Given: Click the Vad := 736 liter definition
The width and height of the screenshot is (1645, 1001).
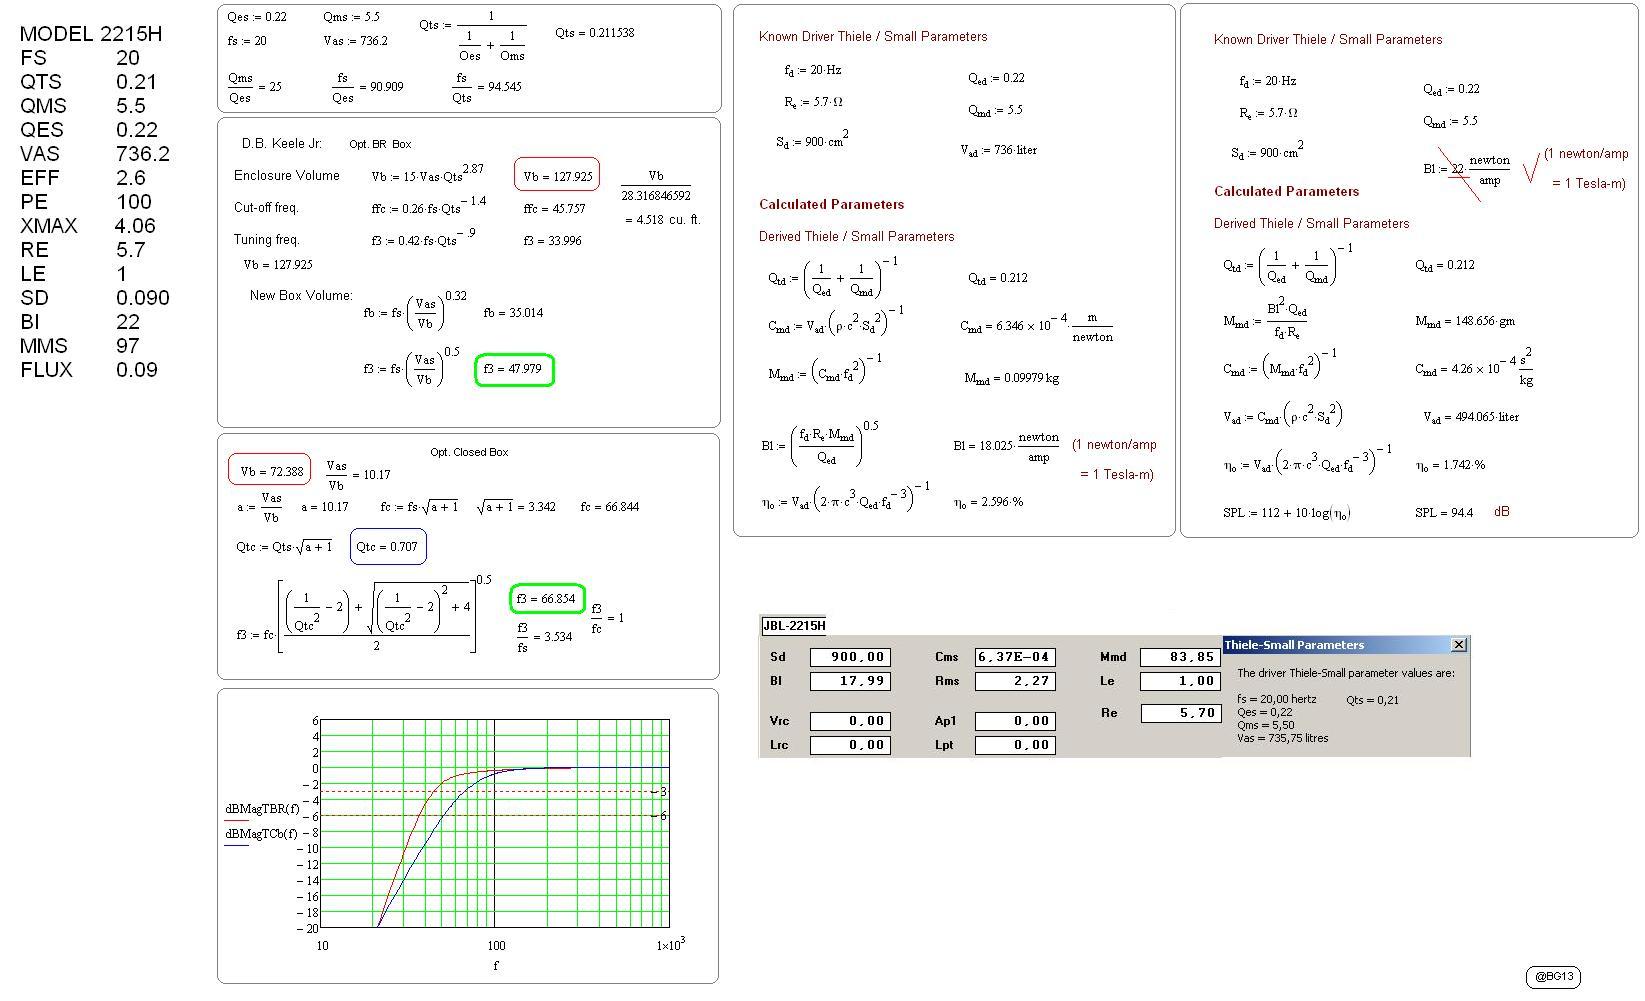Looking at the screenshot, I should (998, 151).
